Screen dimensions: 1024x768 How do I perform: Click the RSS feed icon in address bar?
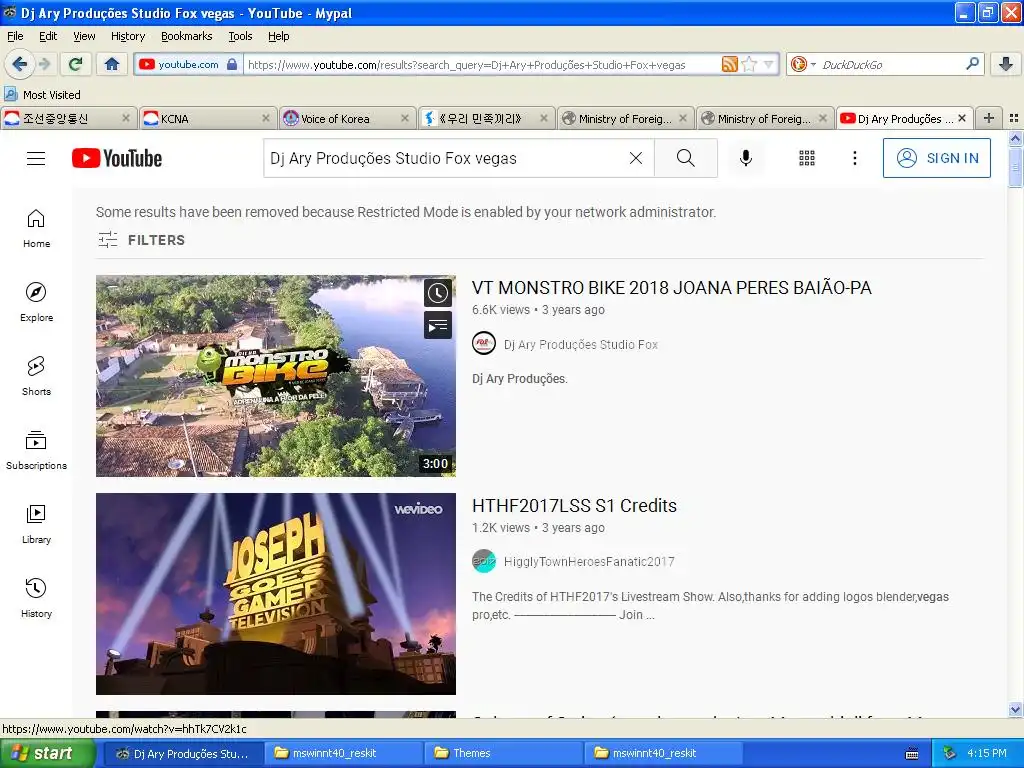729,64
